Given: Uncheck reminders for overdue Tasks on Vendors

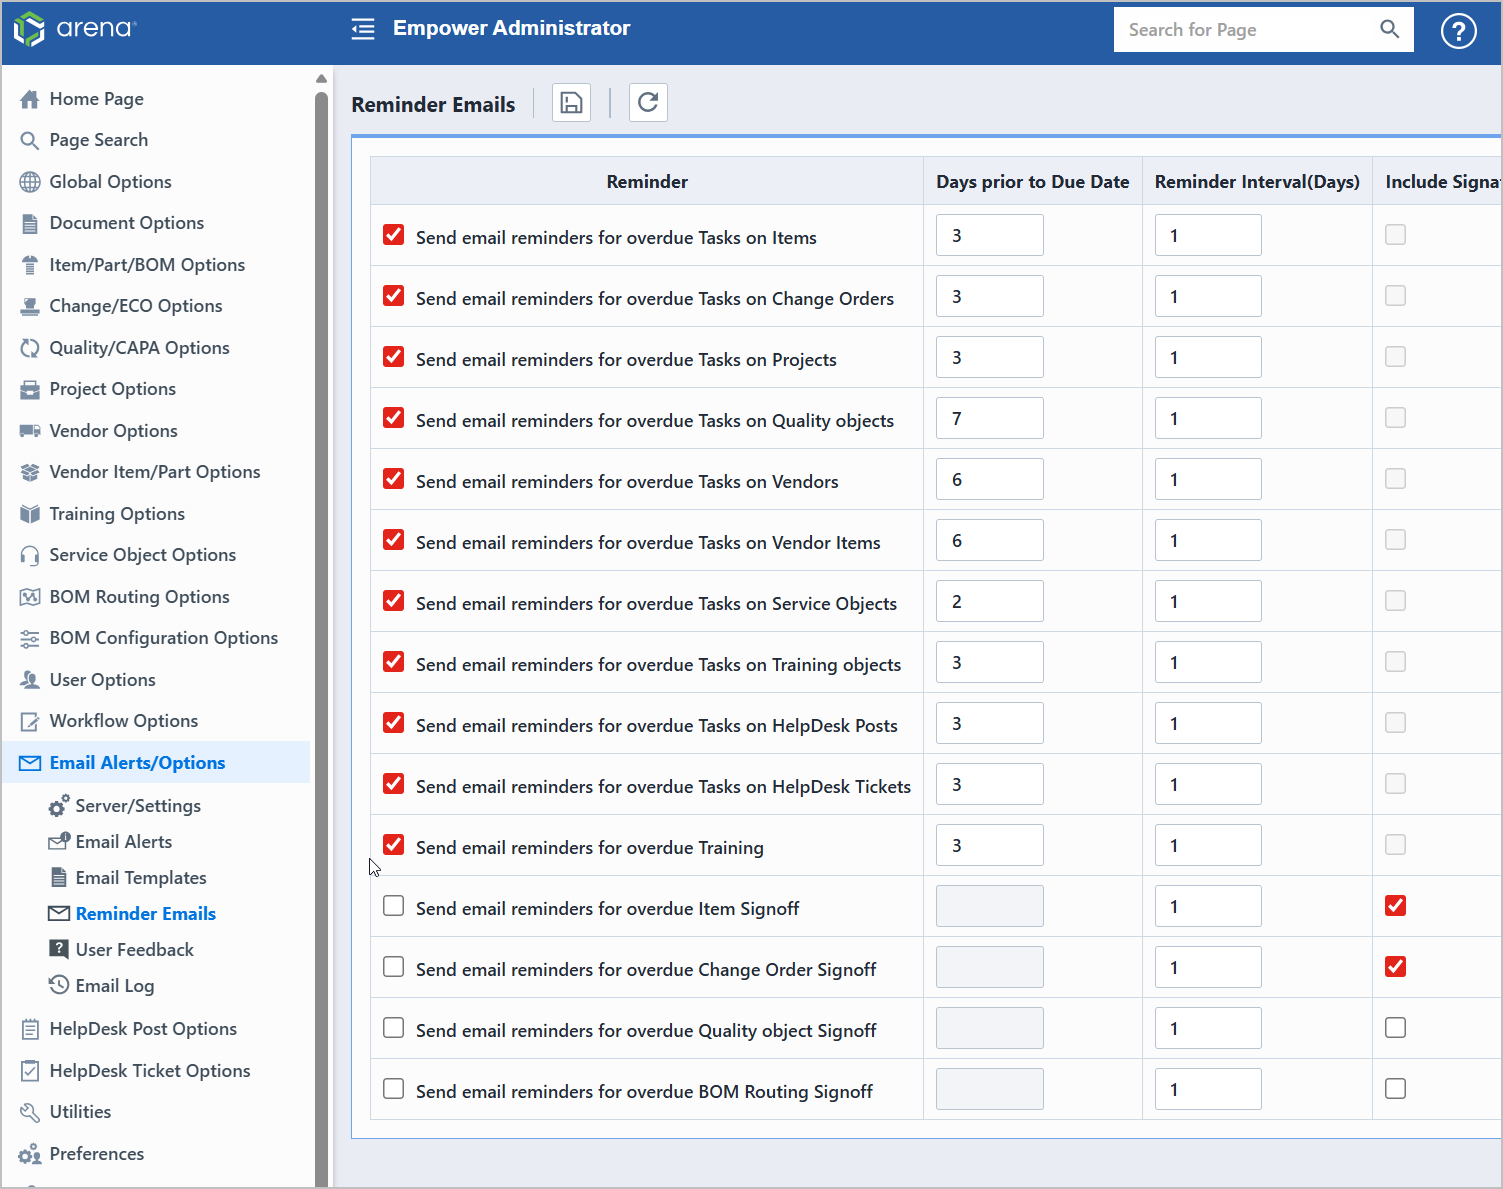Looking at the screenshot, I should click(x=394, y=479).
